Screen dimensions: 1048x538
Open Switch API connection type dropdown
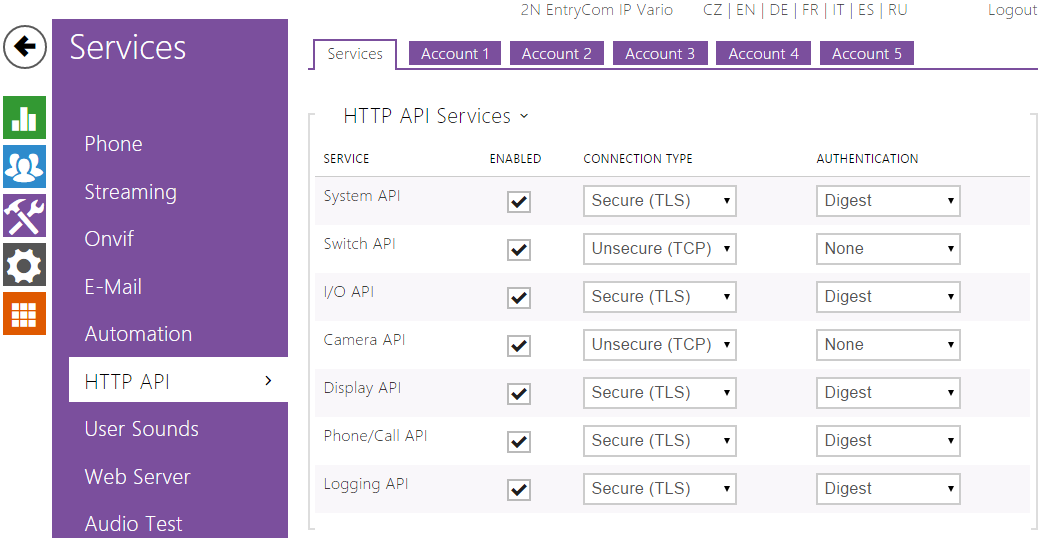659,249
